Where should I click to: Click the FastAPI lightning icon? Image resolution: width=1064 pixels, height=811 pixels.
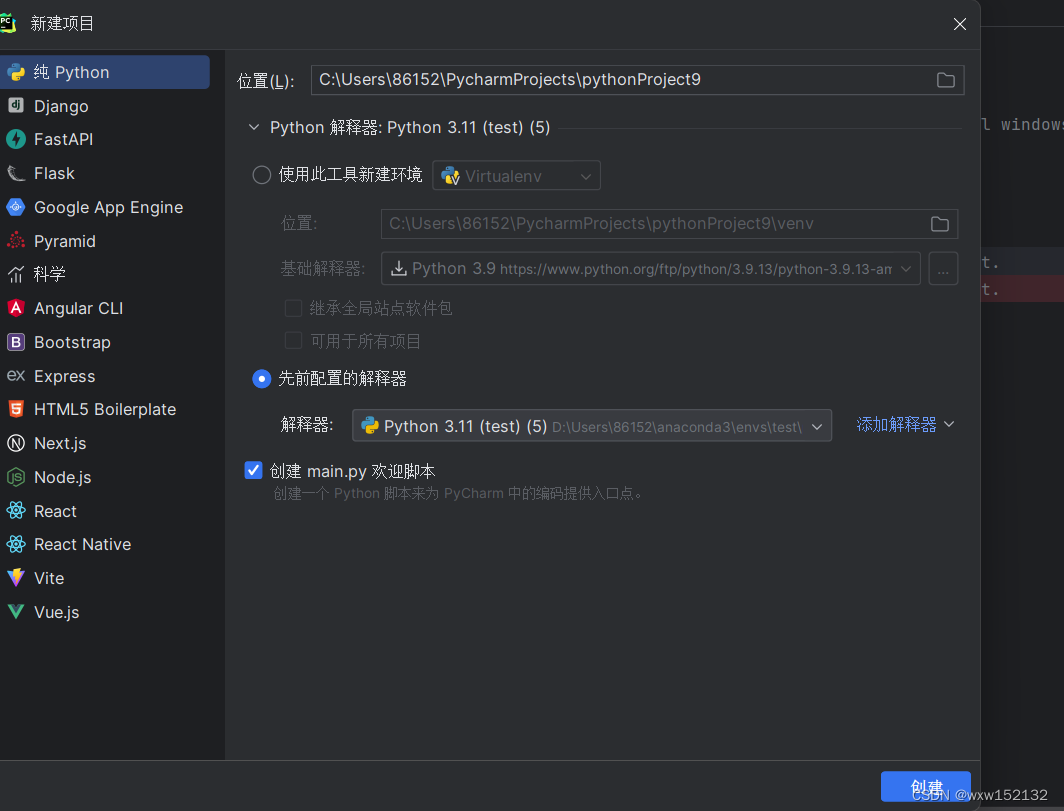tap(16, 139)
